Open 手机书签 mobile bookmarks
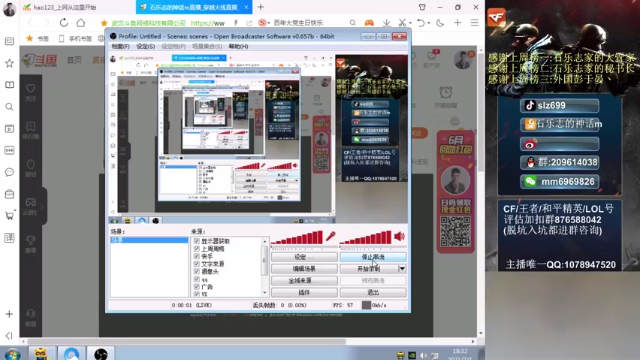 (x=76, y=38)
